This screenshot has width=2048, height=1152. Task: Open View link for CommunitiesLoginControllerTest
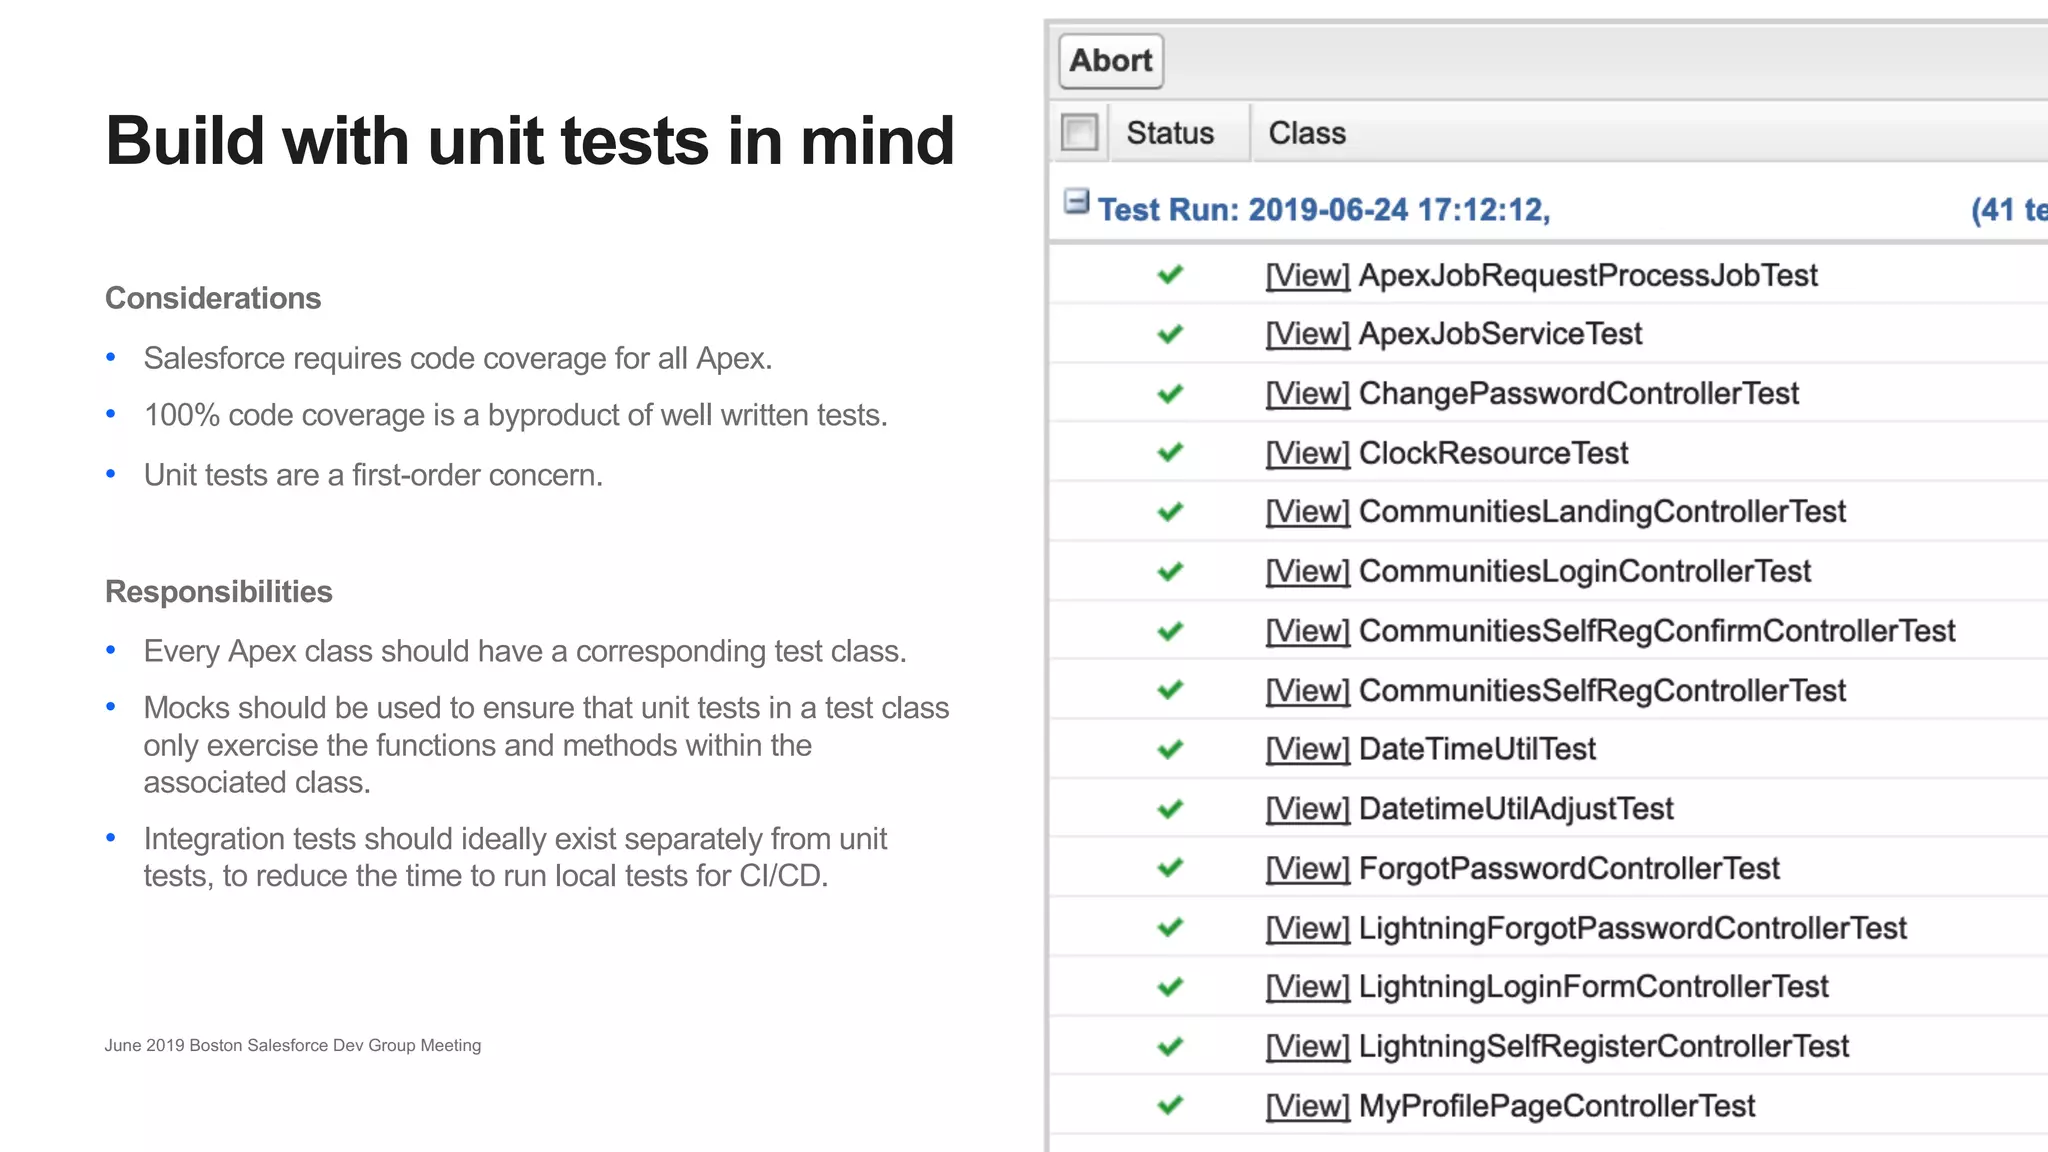click(x=1308, y=572)
